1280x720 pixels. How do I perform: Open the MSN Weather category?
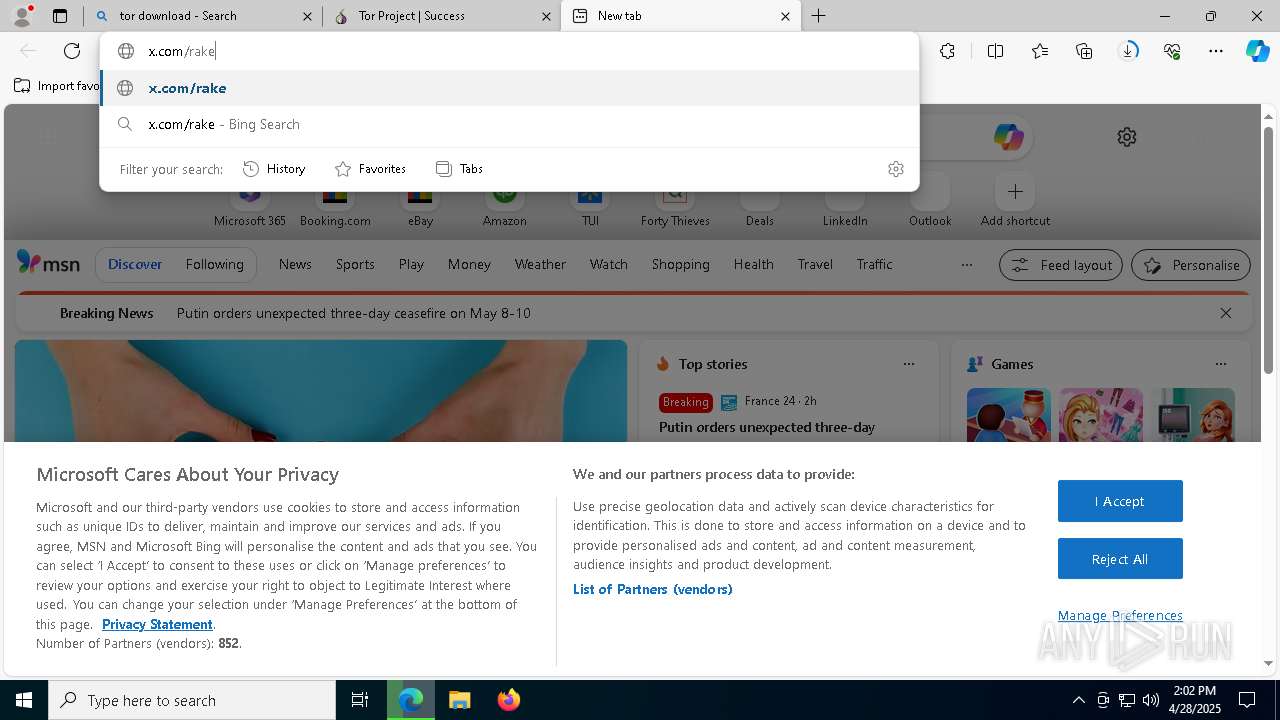[540, 264]
